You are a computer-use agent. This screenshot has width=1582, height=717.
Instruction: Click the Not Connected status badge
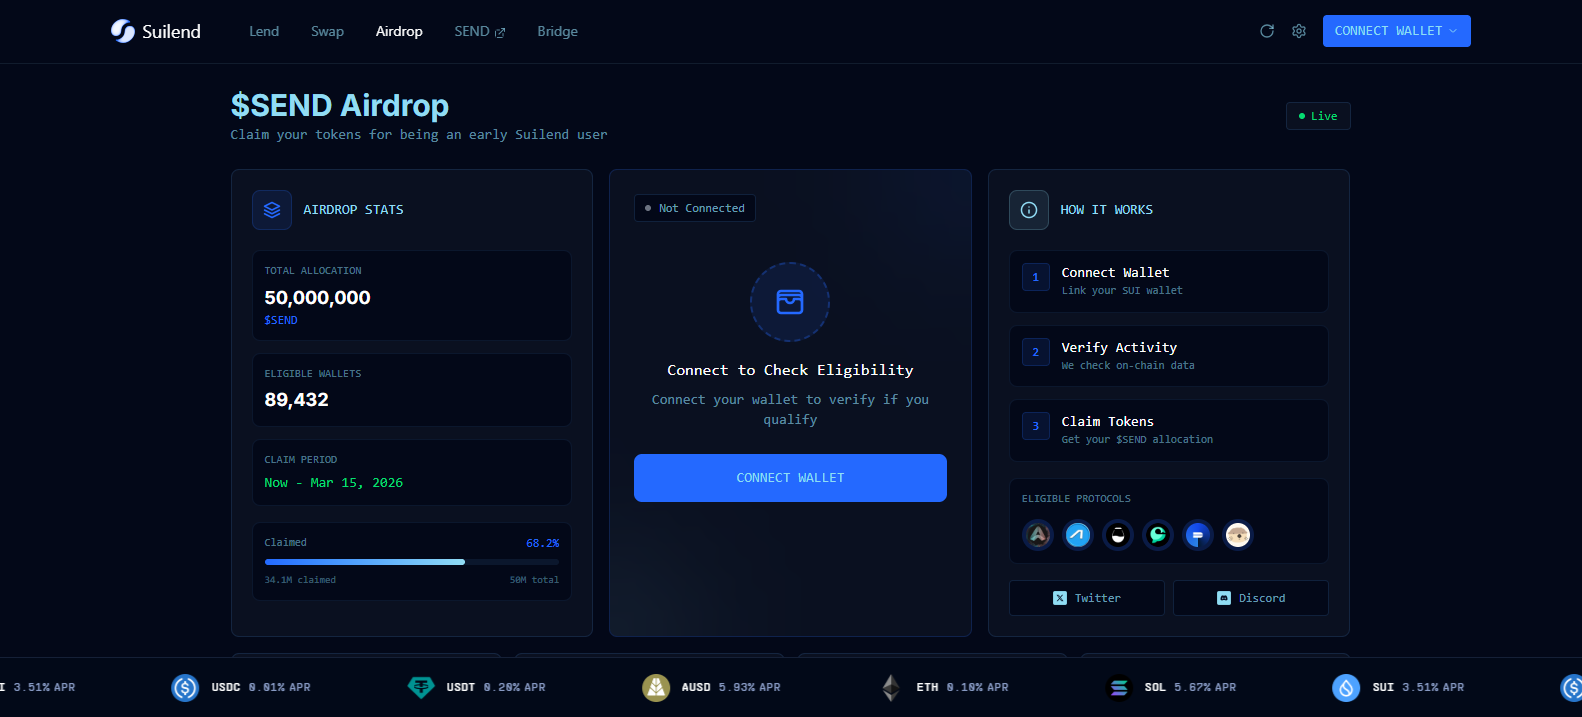(695, 208)
